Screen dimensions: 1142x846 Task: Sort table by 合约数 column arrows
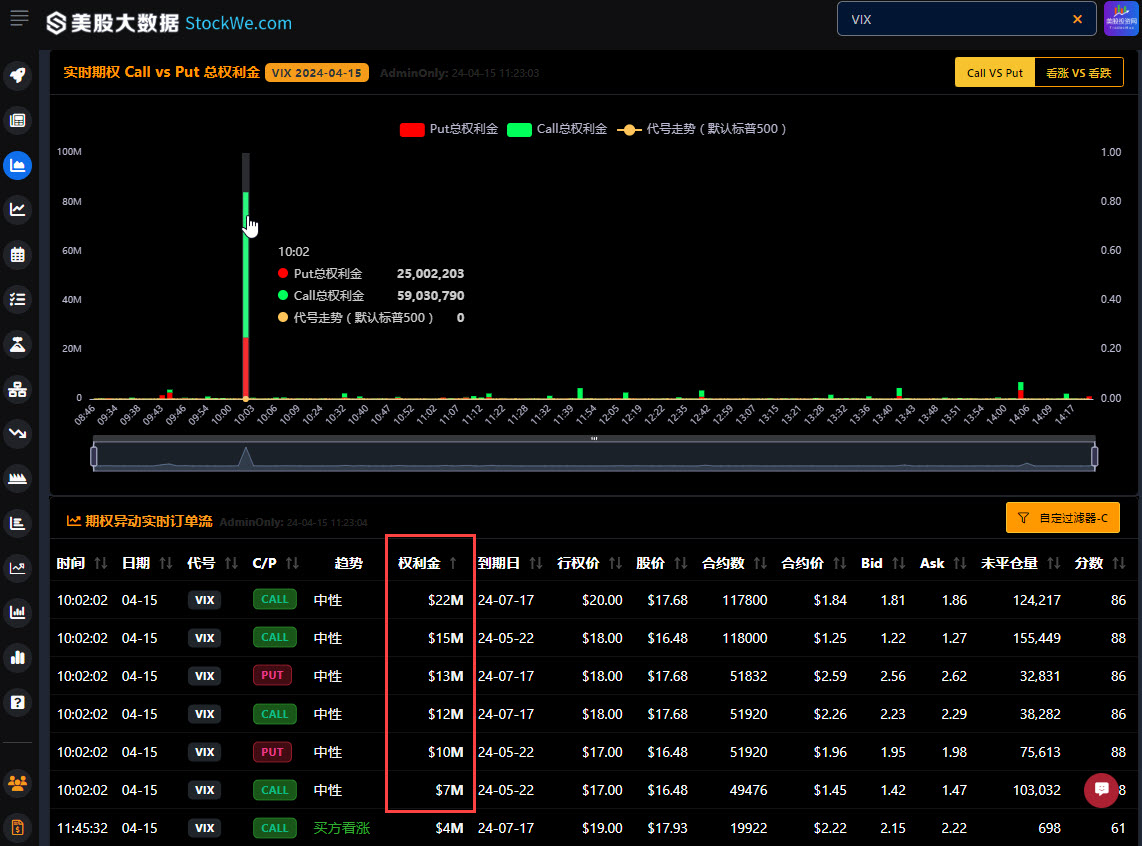point(760,563)
